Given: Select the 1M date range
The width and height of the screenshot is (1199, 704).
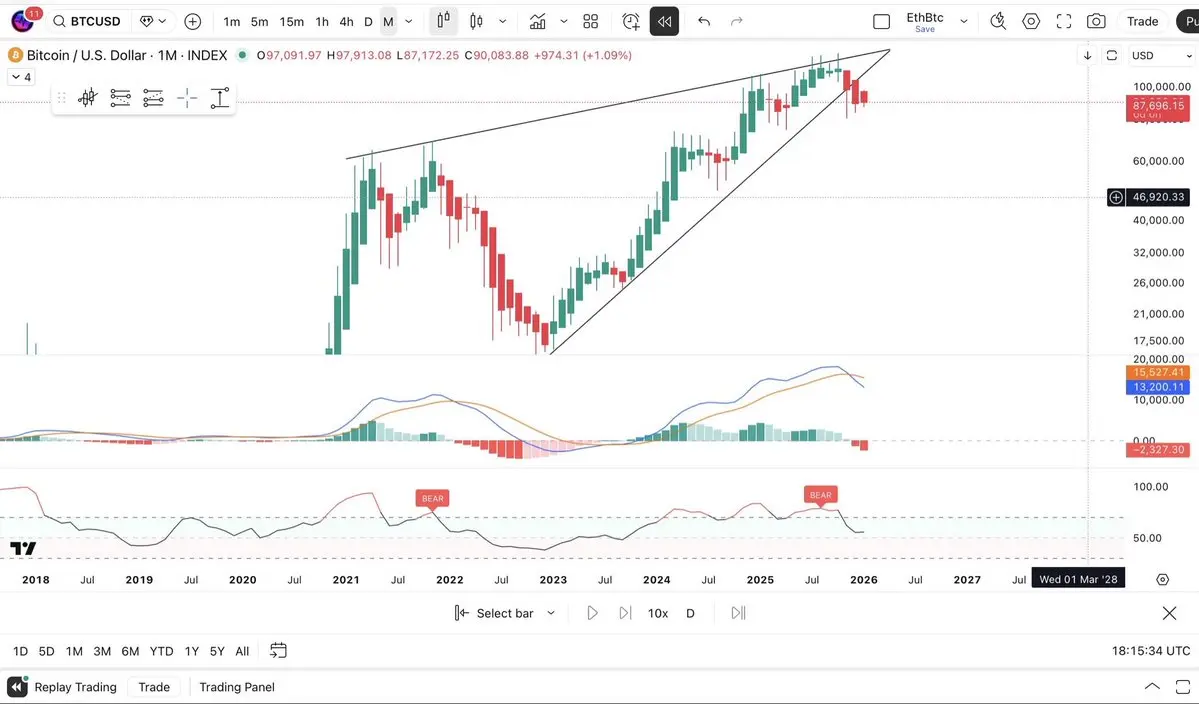Looking at the screenshot, I should (x=74, y=651).
